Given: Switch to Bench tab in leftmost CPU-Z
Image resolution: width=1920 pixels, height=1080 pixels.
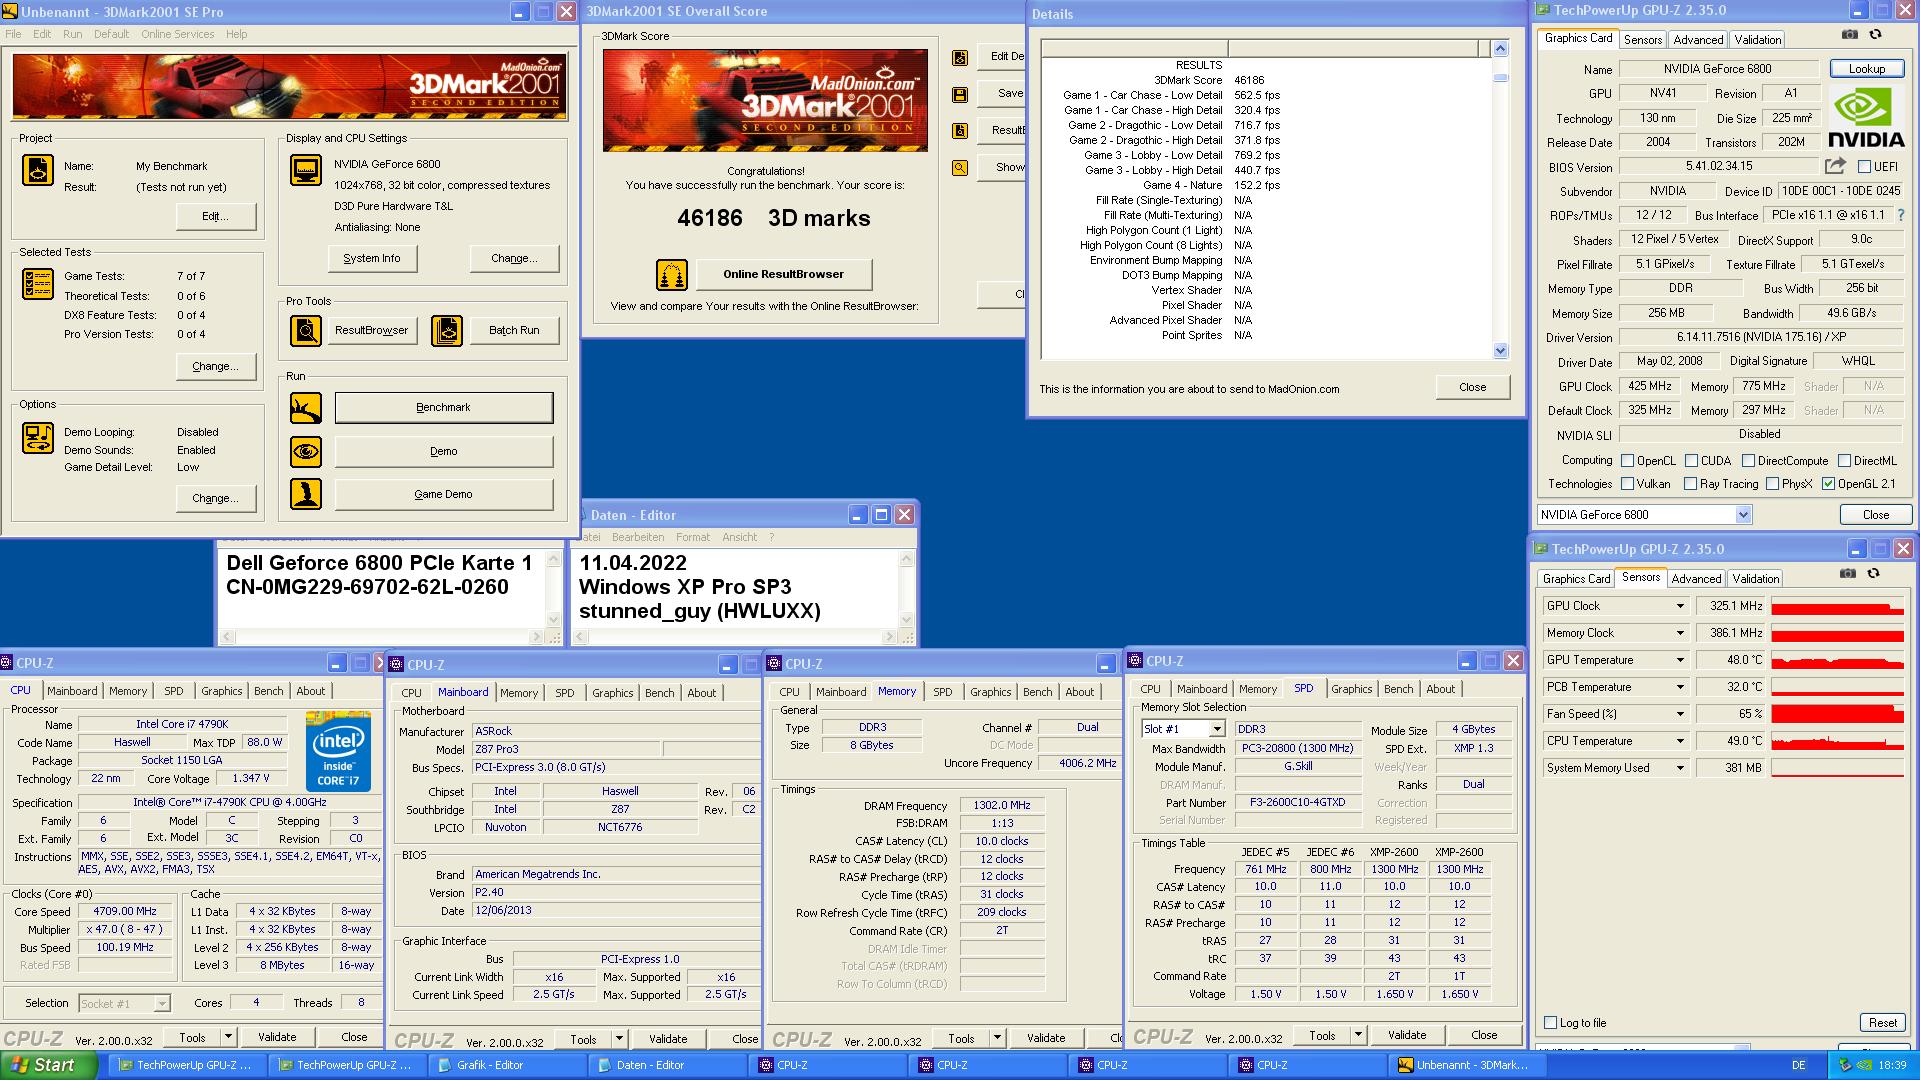Looking at the screenshot, I should coord(268,691).
